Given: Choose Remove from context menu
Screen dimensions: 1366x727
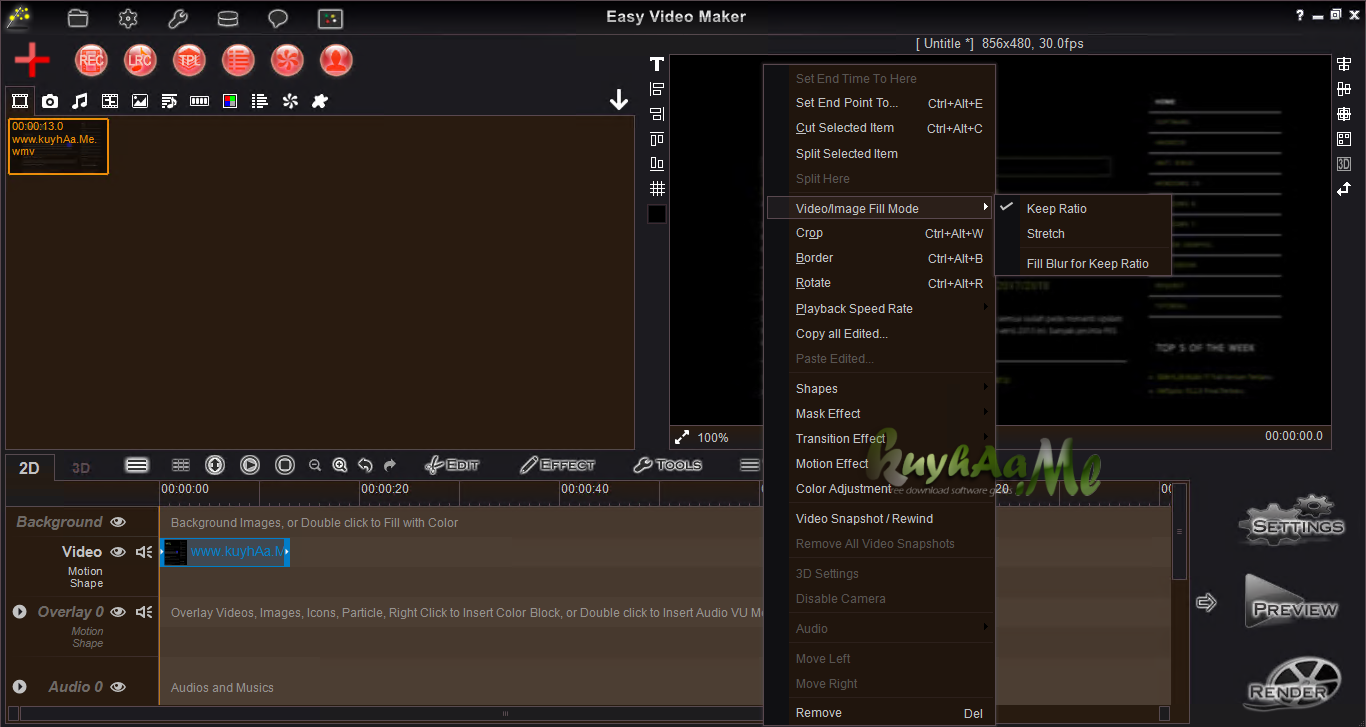Looking at the screenshot, I should (x=880, y=713).
